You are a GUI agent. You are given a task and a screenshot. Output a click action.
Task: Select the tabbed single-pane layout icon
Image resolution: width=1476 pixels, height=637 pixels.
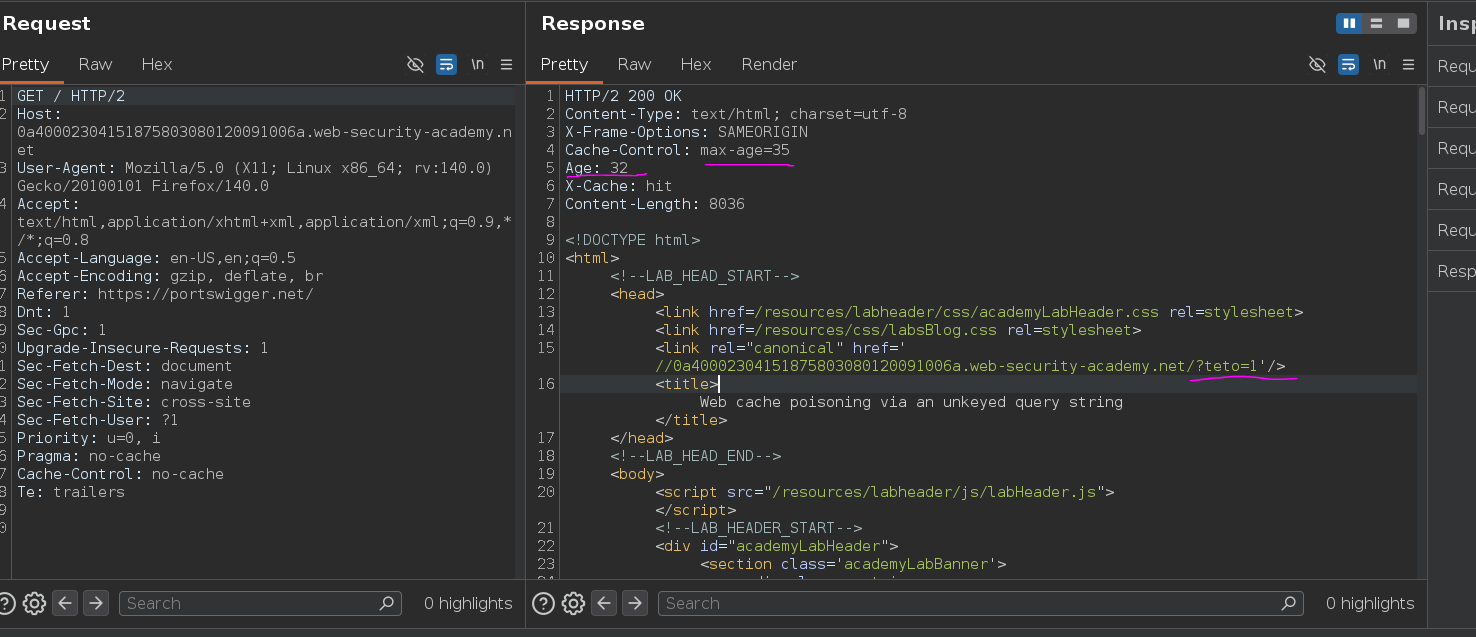point(1404,23)
